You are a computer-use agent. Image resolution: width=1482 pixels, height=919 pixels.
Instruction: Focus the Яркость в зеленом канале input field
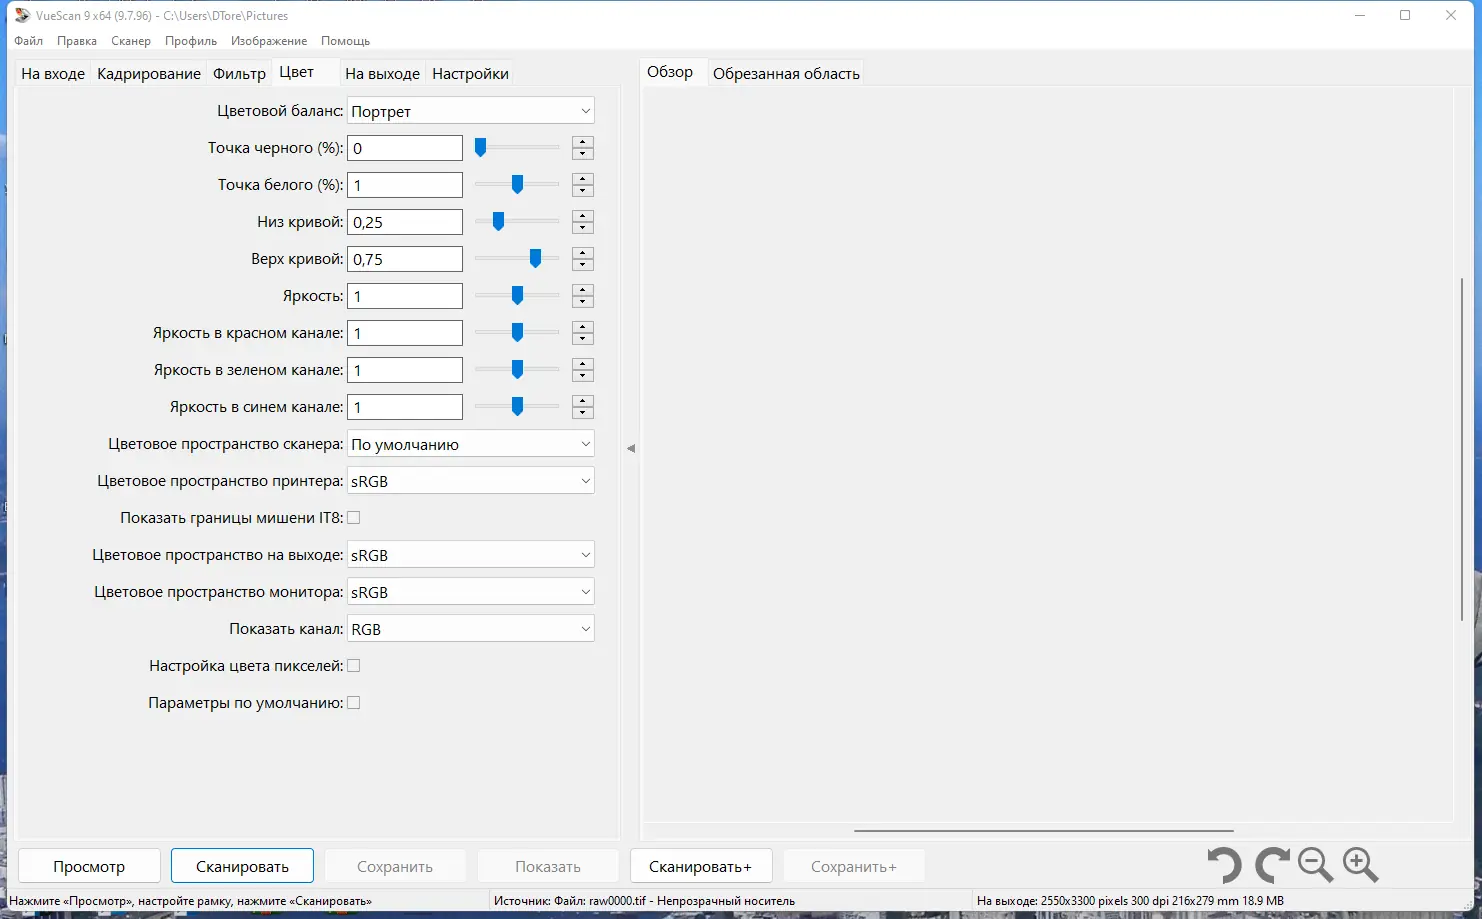[405, 370]
